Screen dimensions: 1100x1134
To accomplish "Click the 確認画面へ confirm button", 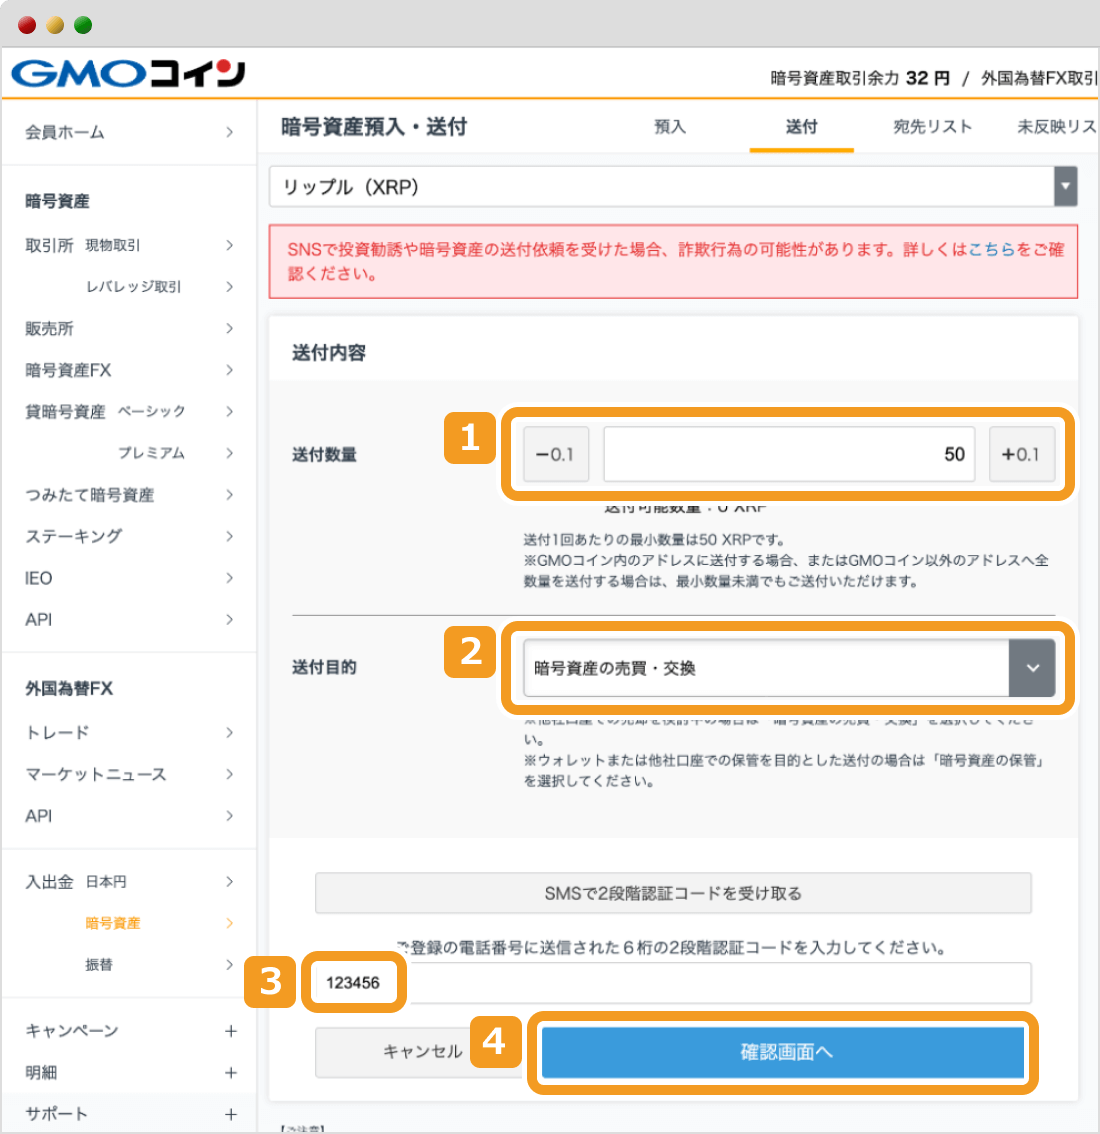I will point(783,1052).
